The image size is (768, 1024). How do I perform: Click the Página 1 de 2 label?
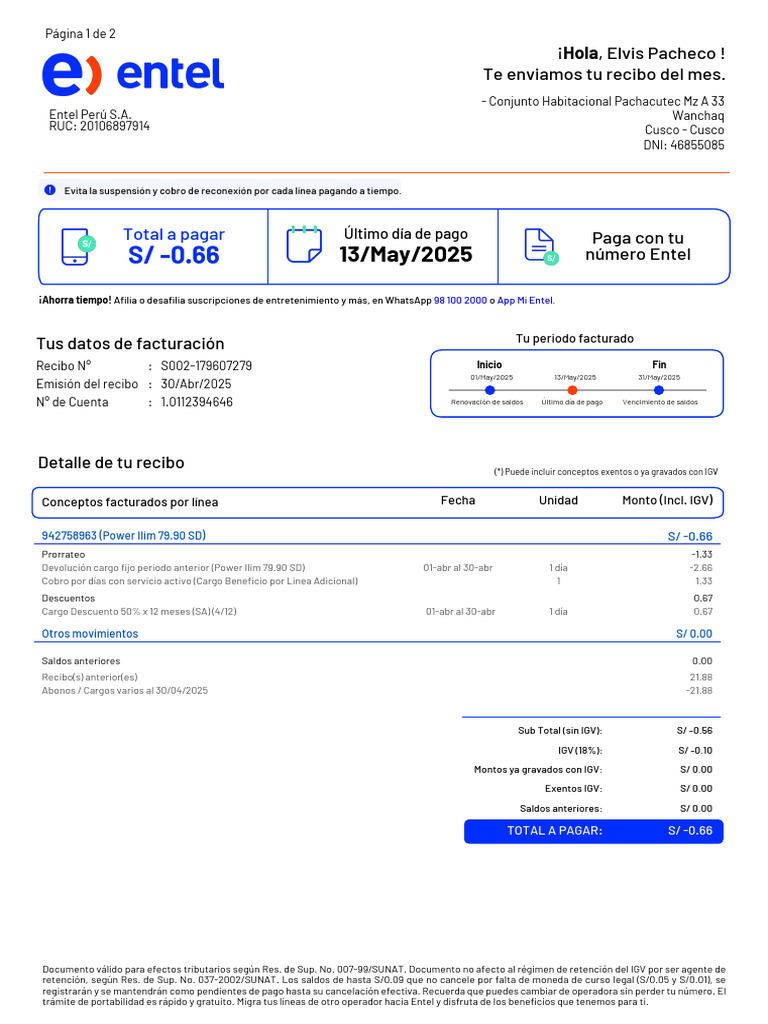(x=80, y=34)
